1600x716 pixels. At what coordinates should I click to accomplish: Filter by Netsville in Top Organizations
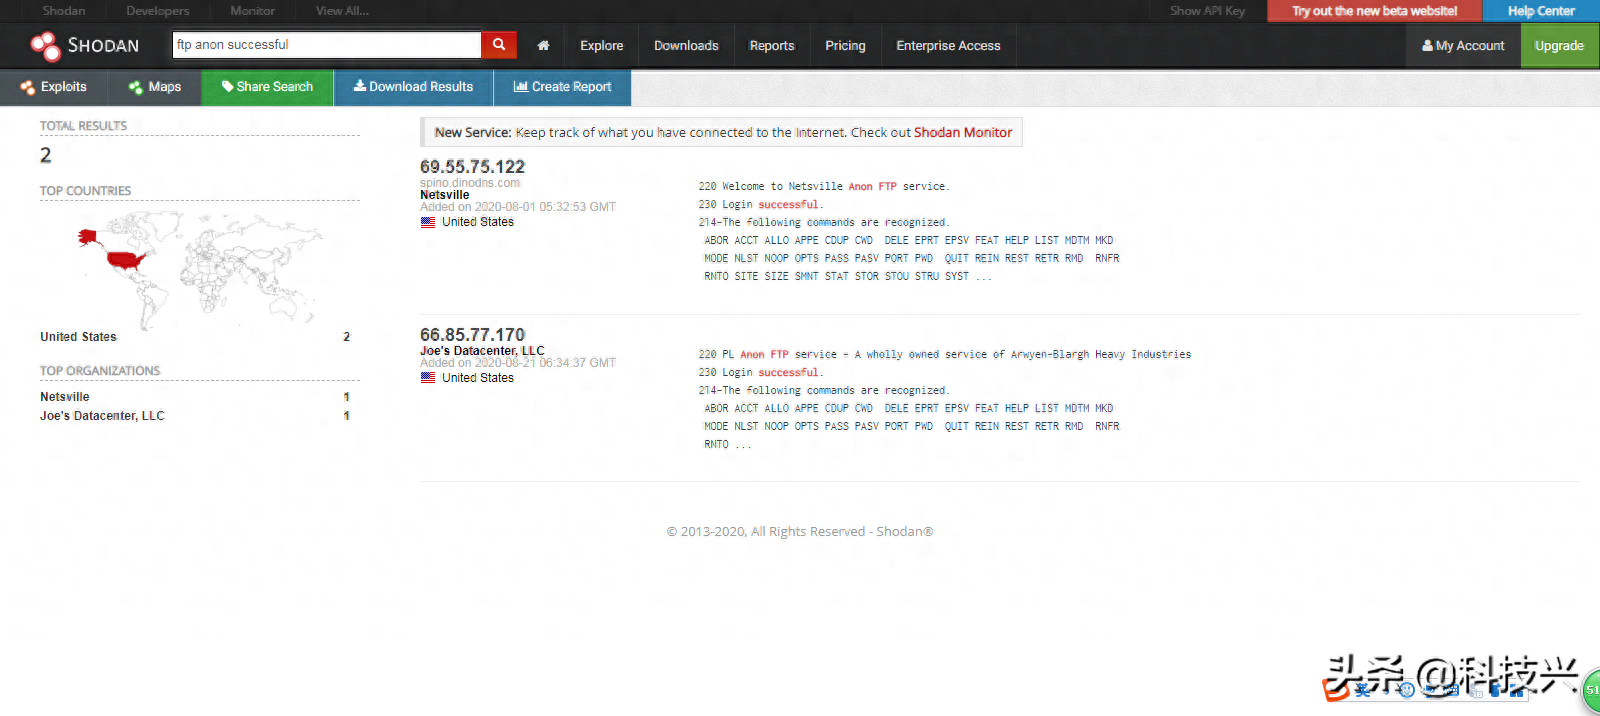(65, 397)
